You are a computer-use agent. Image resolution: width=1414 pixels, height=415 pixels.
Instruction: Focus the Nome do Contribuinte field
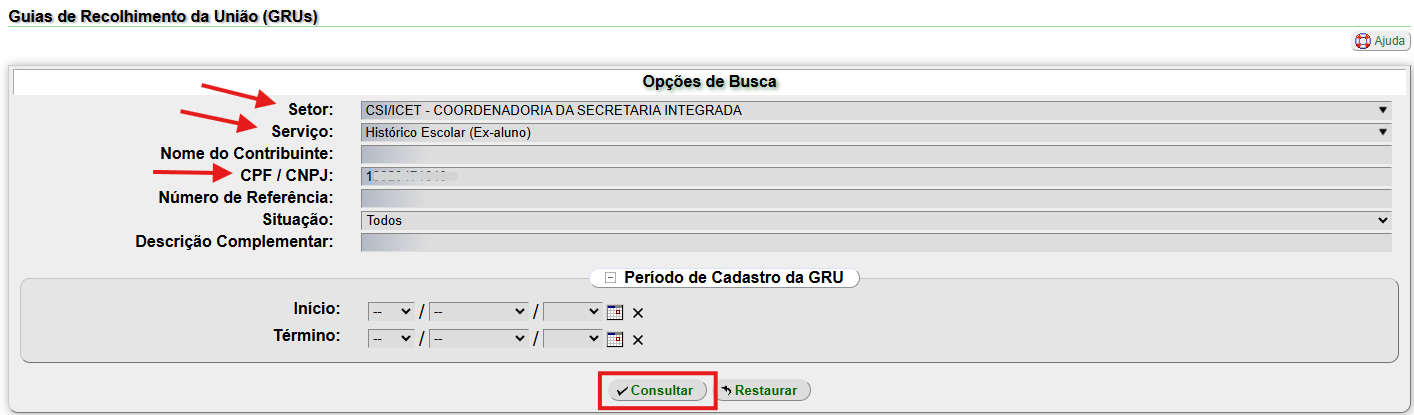tap(876, 154)
